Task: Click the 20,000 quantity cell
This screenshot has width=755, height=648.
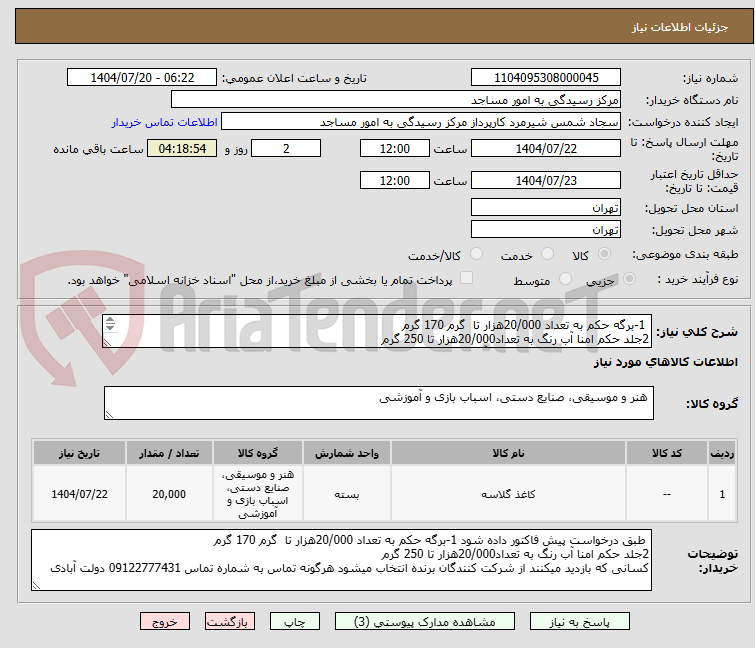Action: click(x=169, y=494)
